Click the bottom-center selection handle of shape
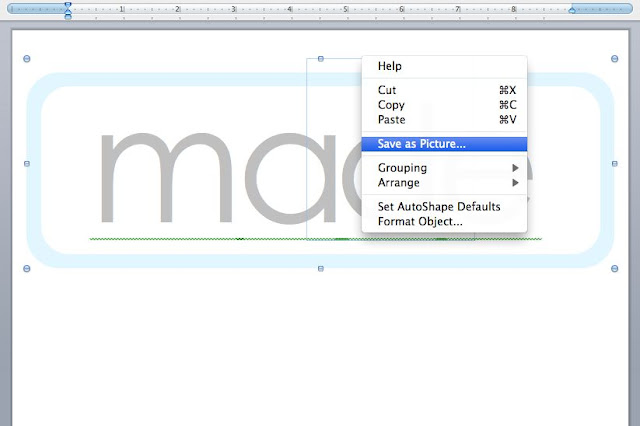640x426 pixels. pyautogui.click(x=321, y=268)
